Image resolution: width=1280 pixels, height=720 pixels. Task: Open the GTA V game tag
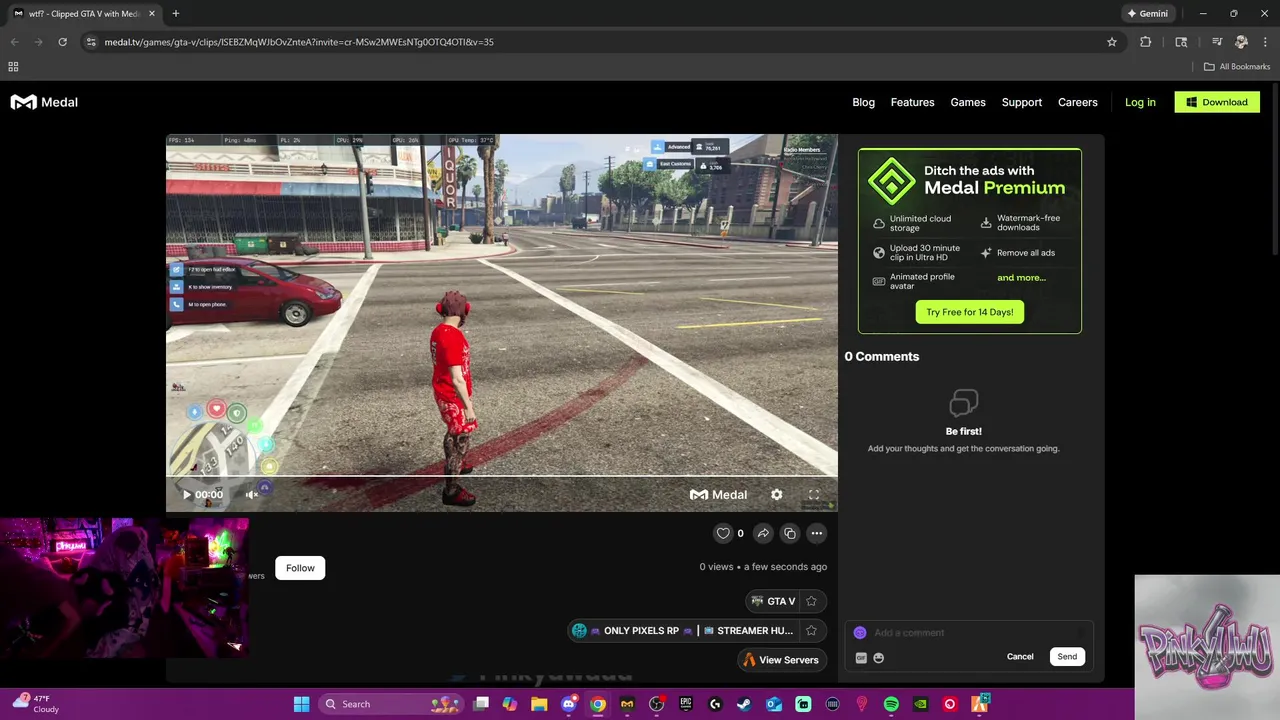[774, 601]
